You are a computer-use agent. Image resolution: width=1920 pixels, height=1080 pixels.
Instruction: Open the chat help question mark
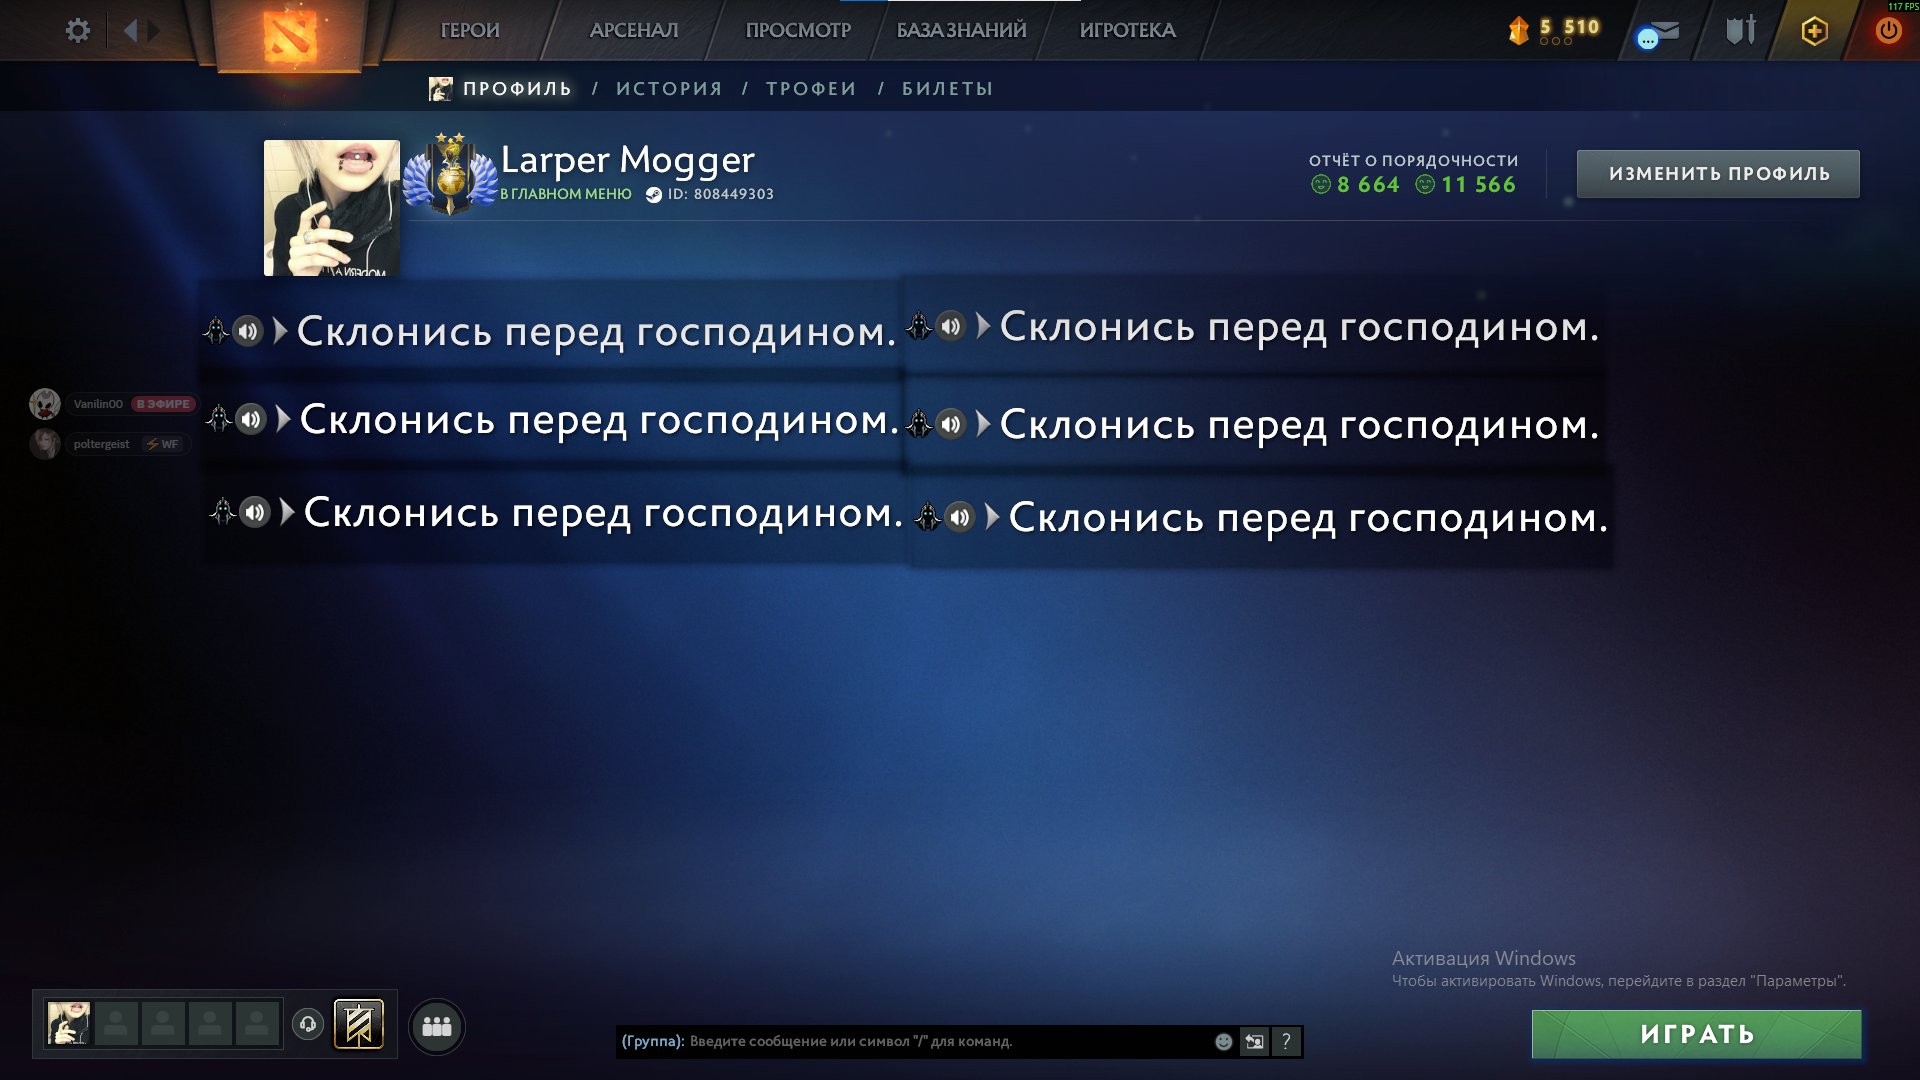click(1286, 1042)
